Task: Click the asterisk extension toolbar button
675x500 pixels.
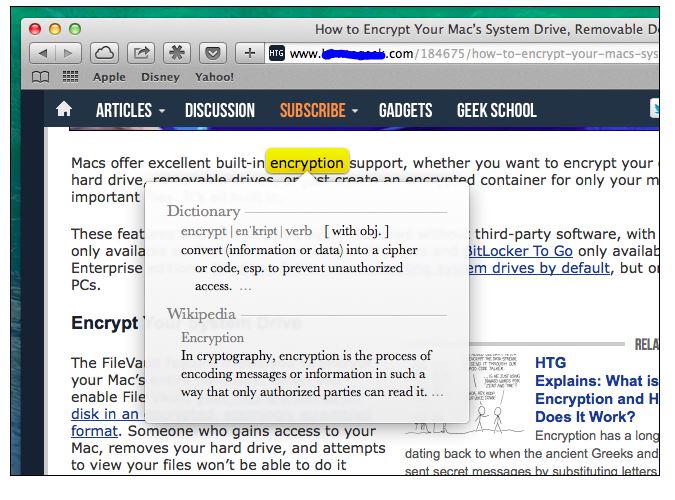Action: [x=177, y=53]
